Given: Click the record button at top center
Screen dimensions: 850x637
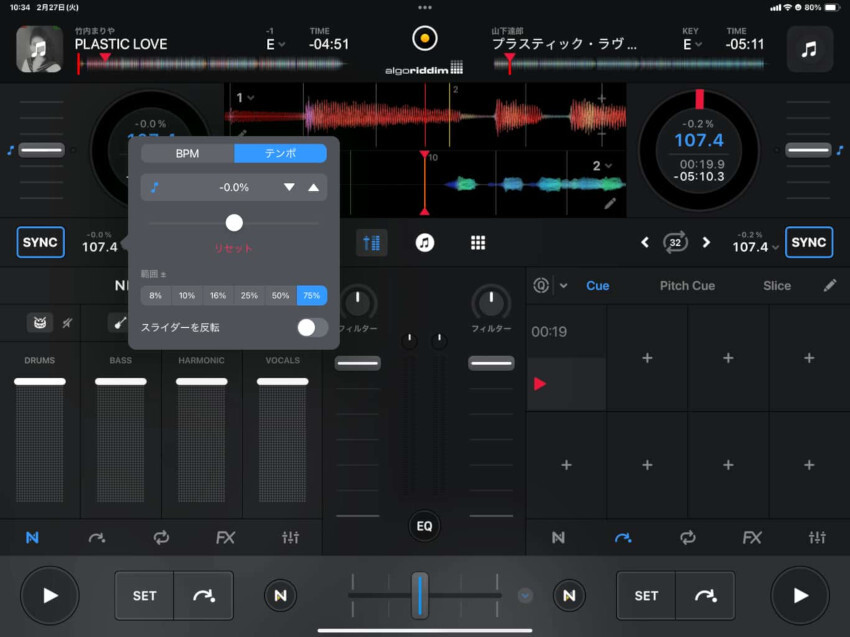Looking at the screenshot, I should [x=425, y=39].
